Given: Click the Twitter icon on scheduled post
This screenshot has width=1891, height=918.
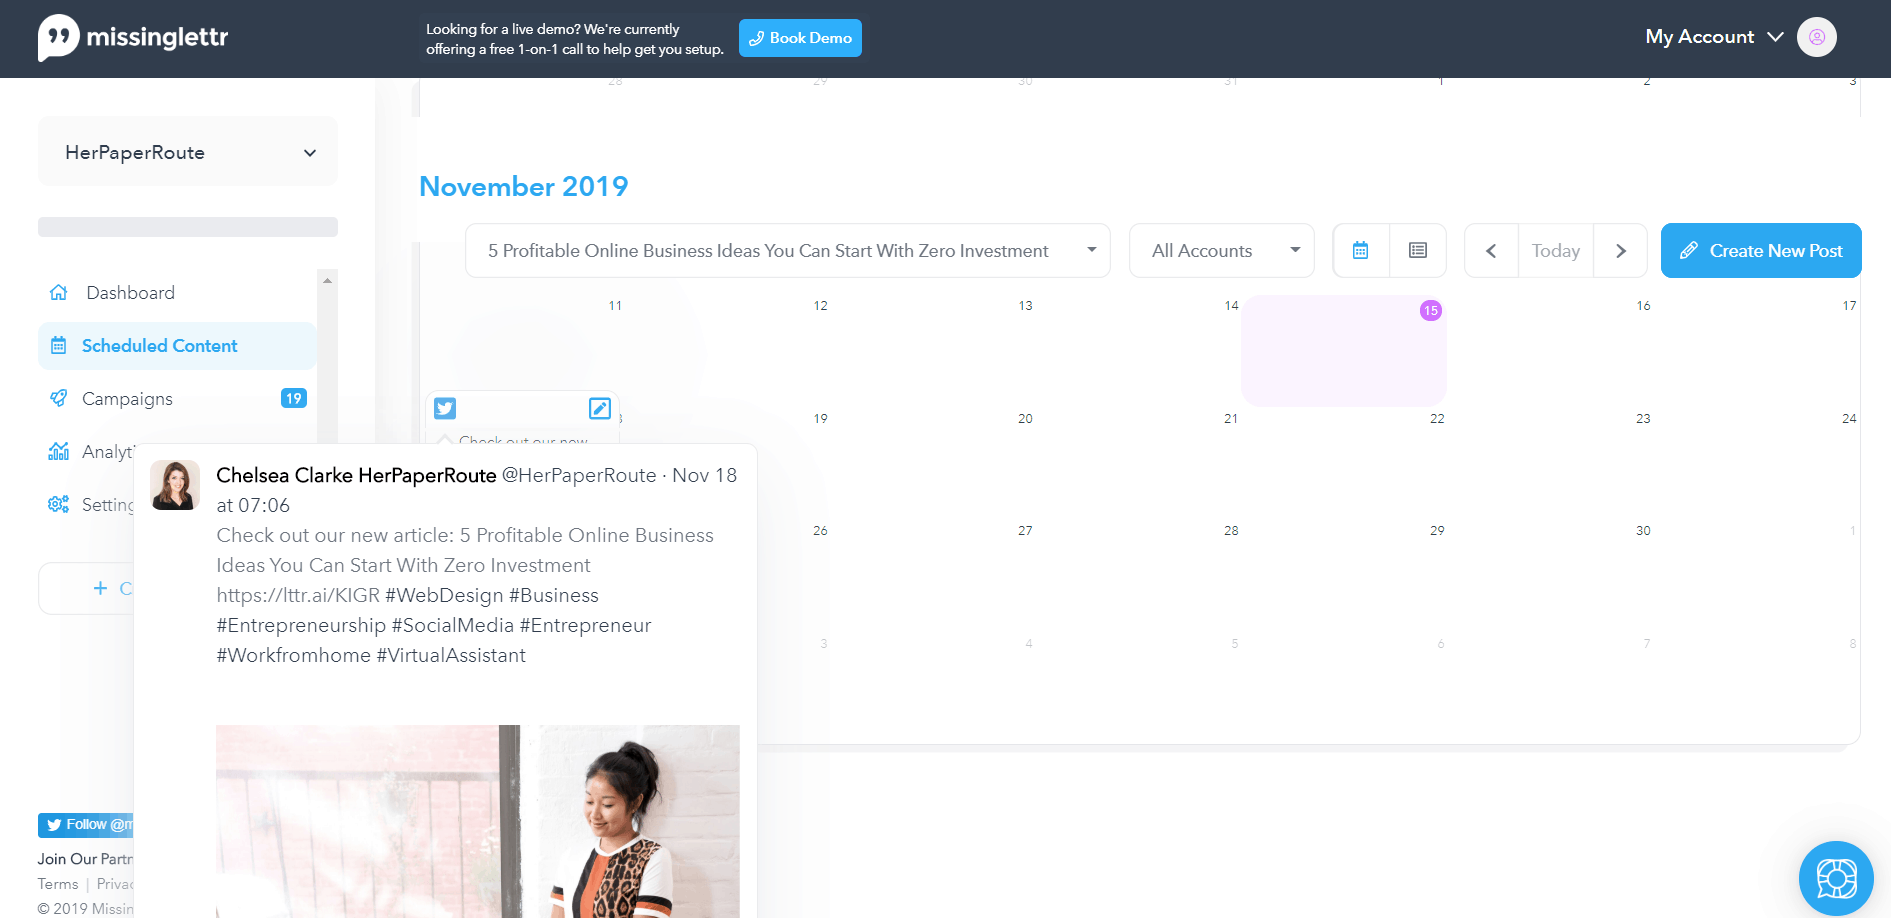Looking at the screenshot, I should click(x=445, y=408).
